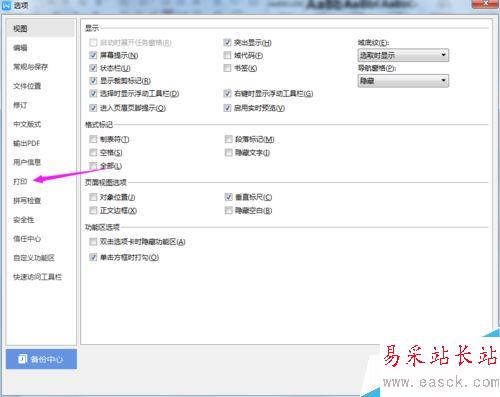Toggle 单击方框时打勾(O) checkbox
Screen dimensions: 500x397
pyautogui.click(x=93, y=257)
